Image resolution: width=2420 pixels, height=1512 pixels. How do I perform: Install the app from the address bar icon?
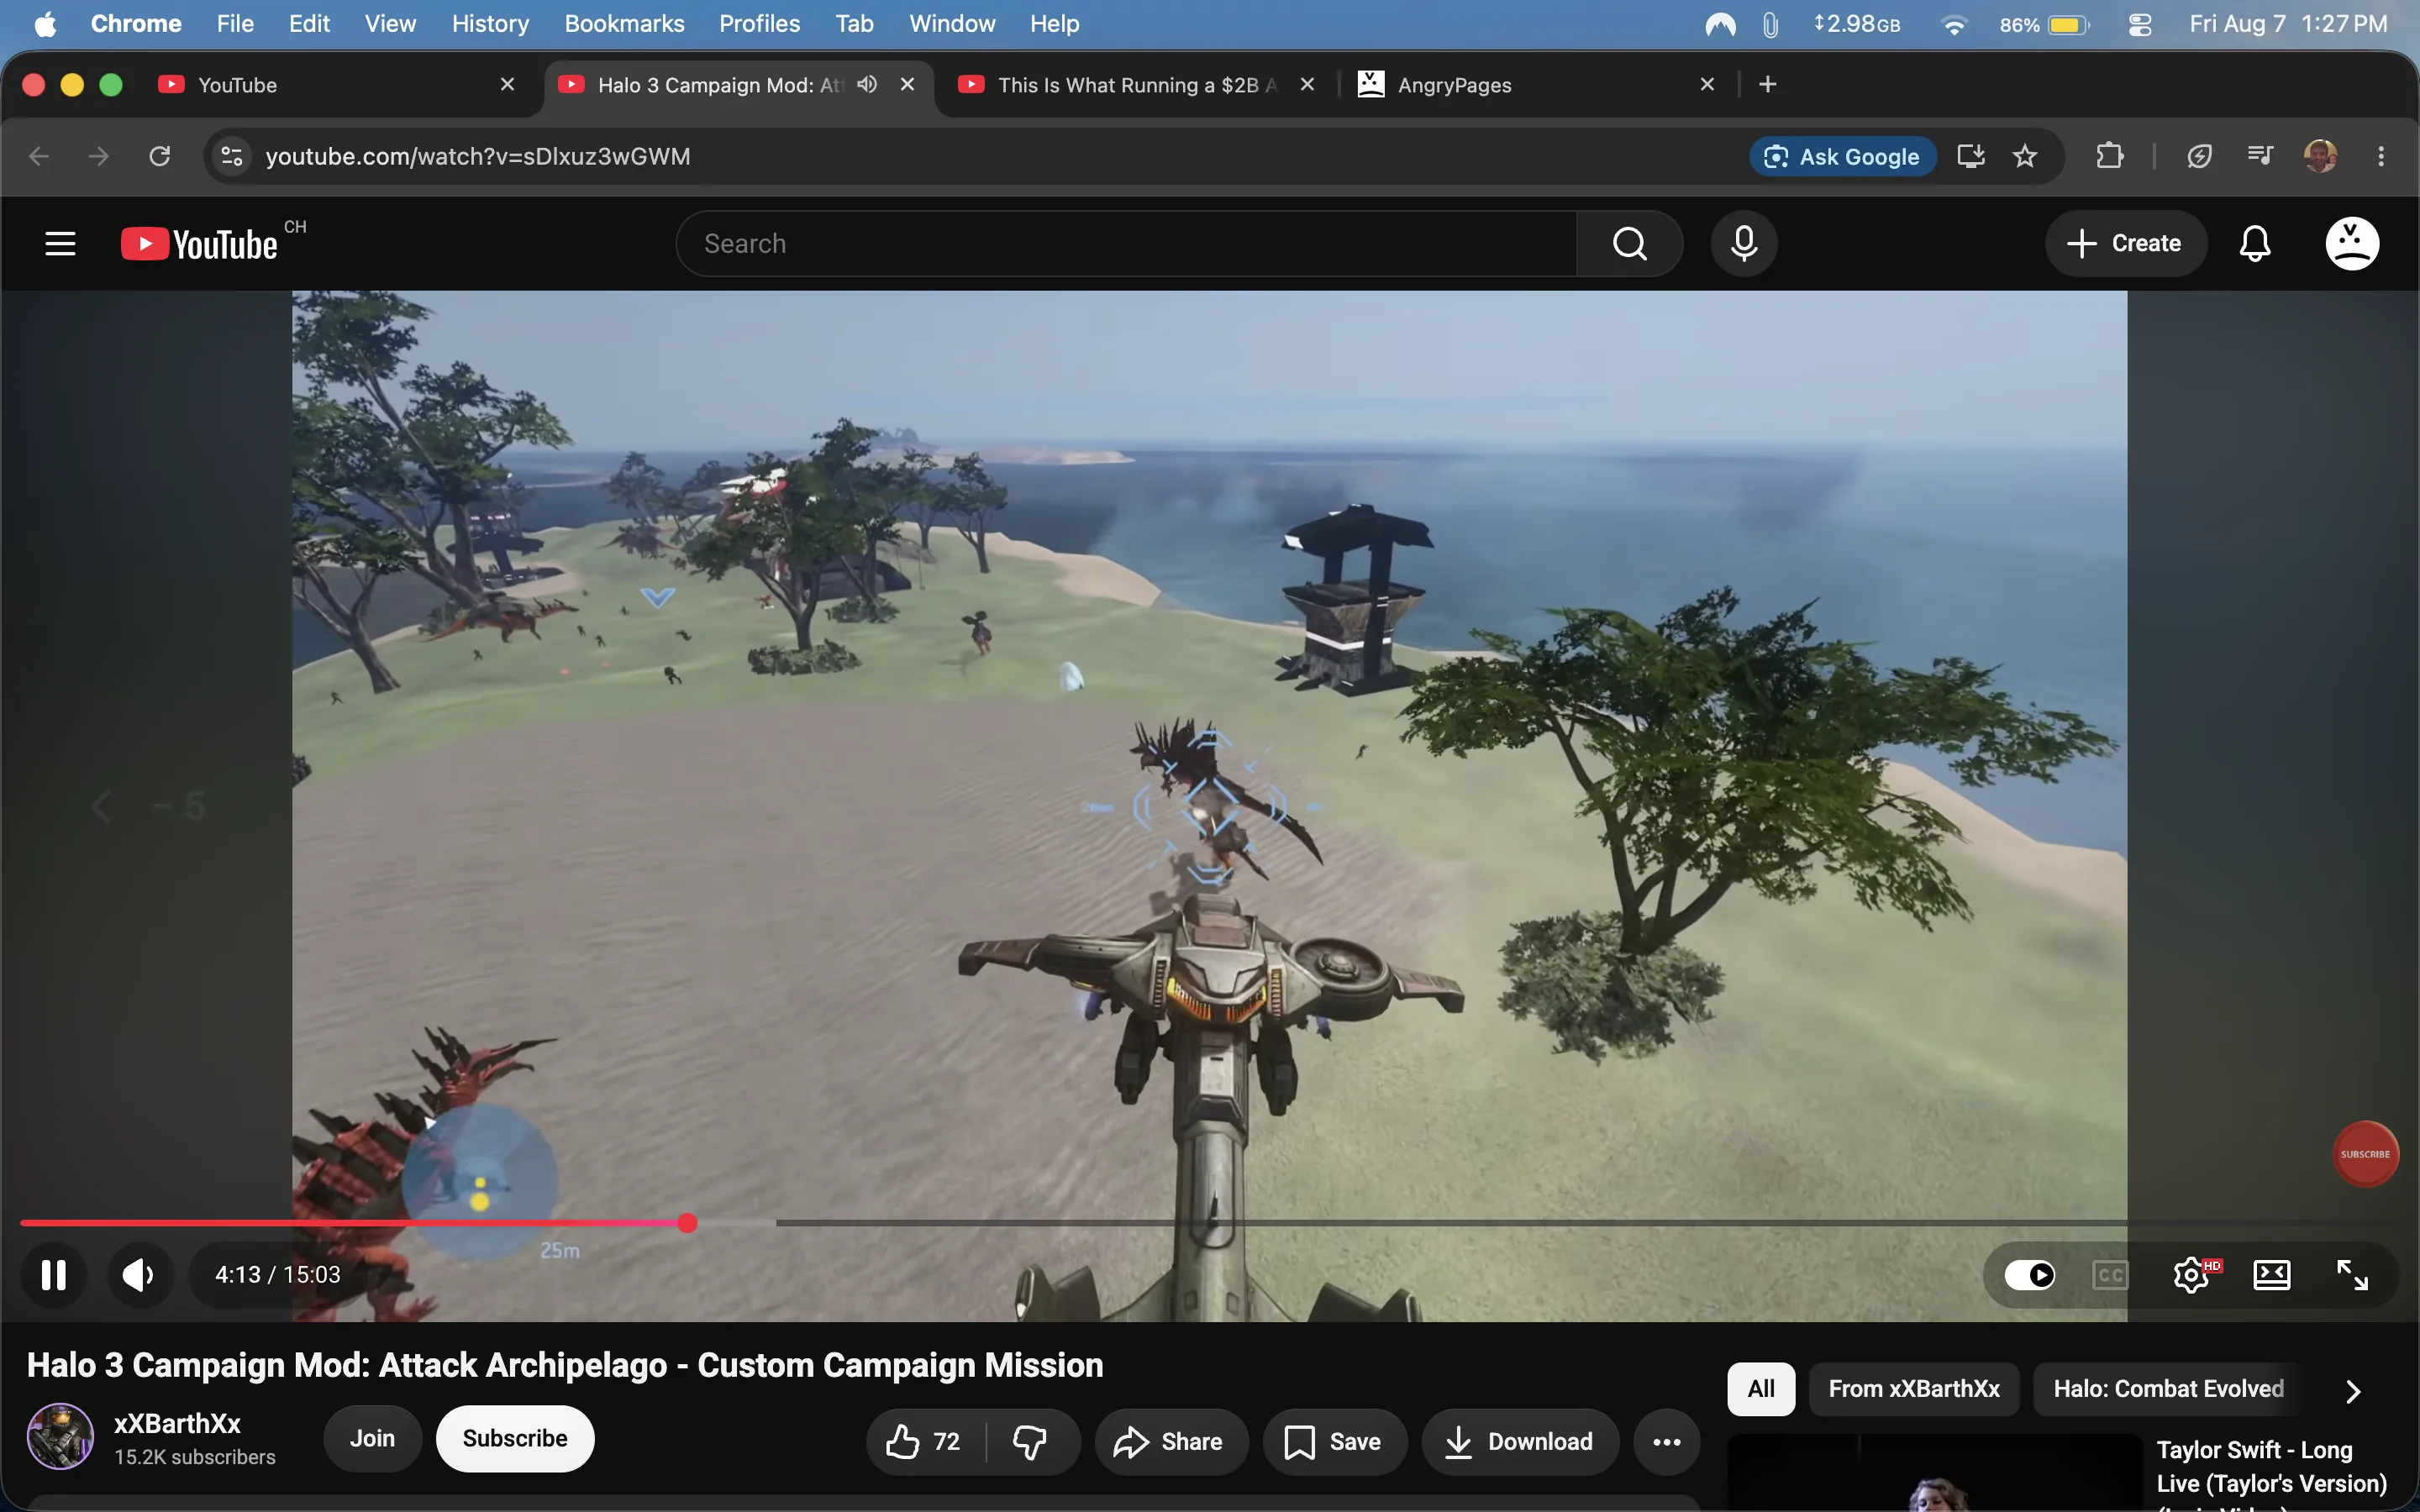pos(1971,156)
